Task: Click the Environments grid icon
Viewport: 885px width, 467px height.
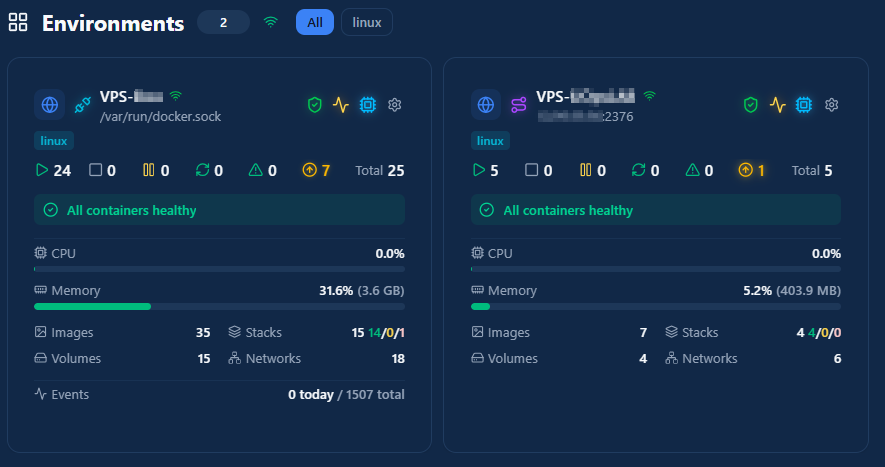Action: click(x=18, y=23)
